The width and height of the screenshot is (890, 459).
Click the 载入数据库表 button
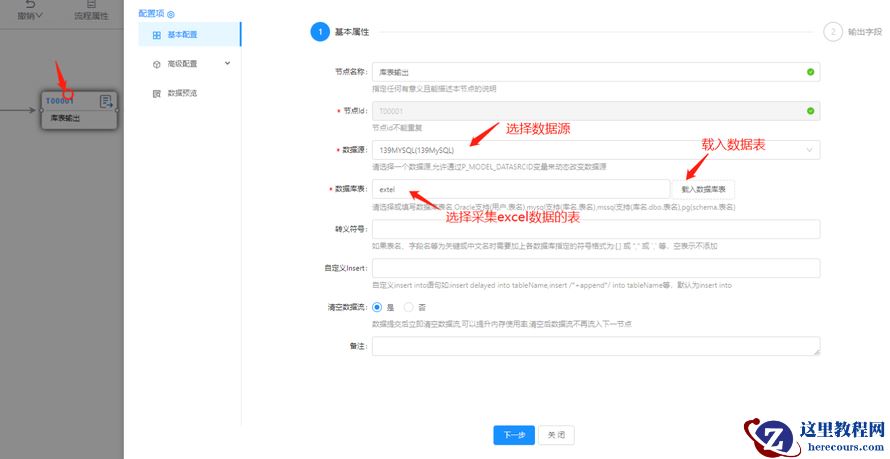click(x=703, y=189)
